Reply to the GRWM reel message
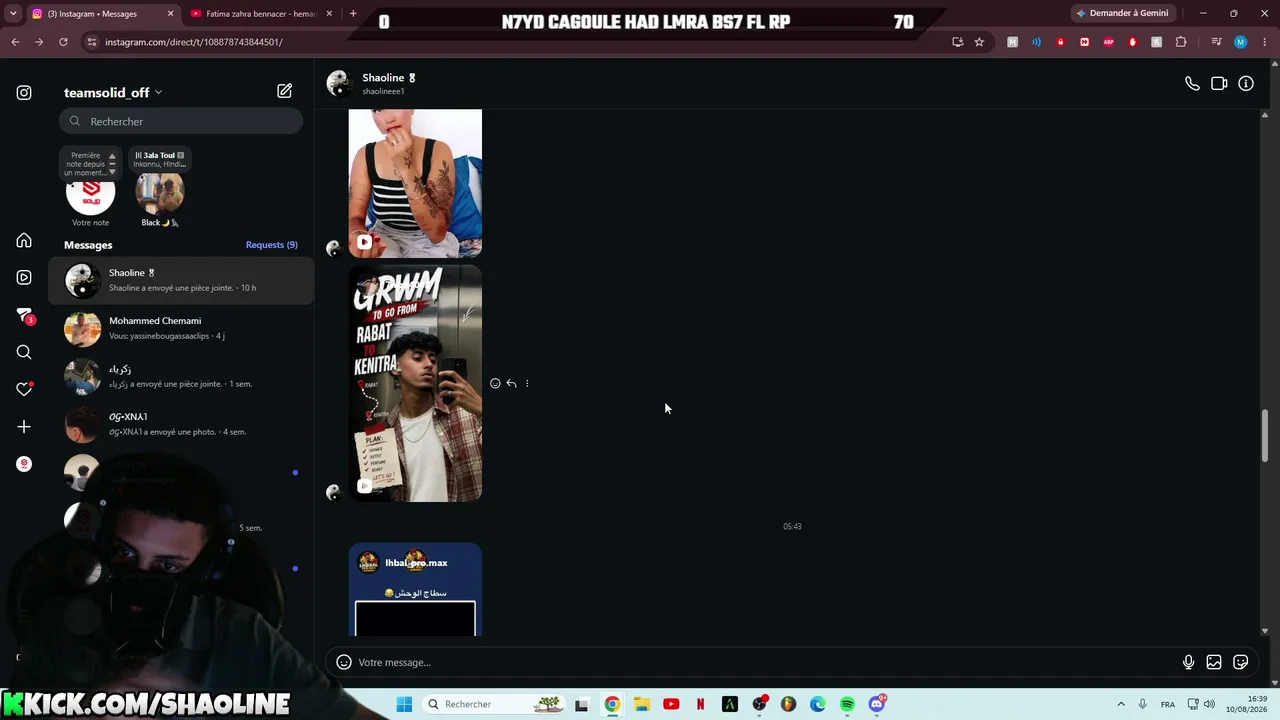 click(x=511, y=383)
